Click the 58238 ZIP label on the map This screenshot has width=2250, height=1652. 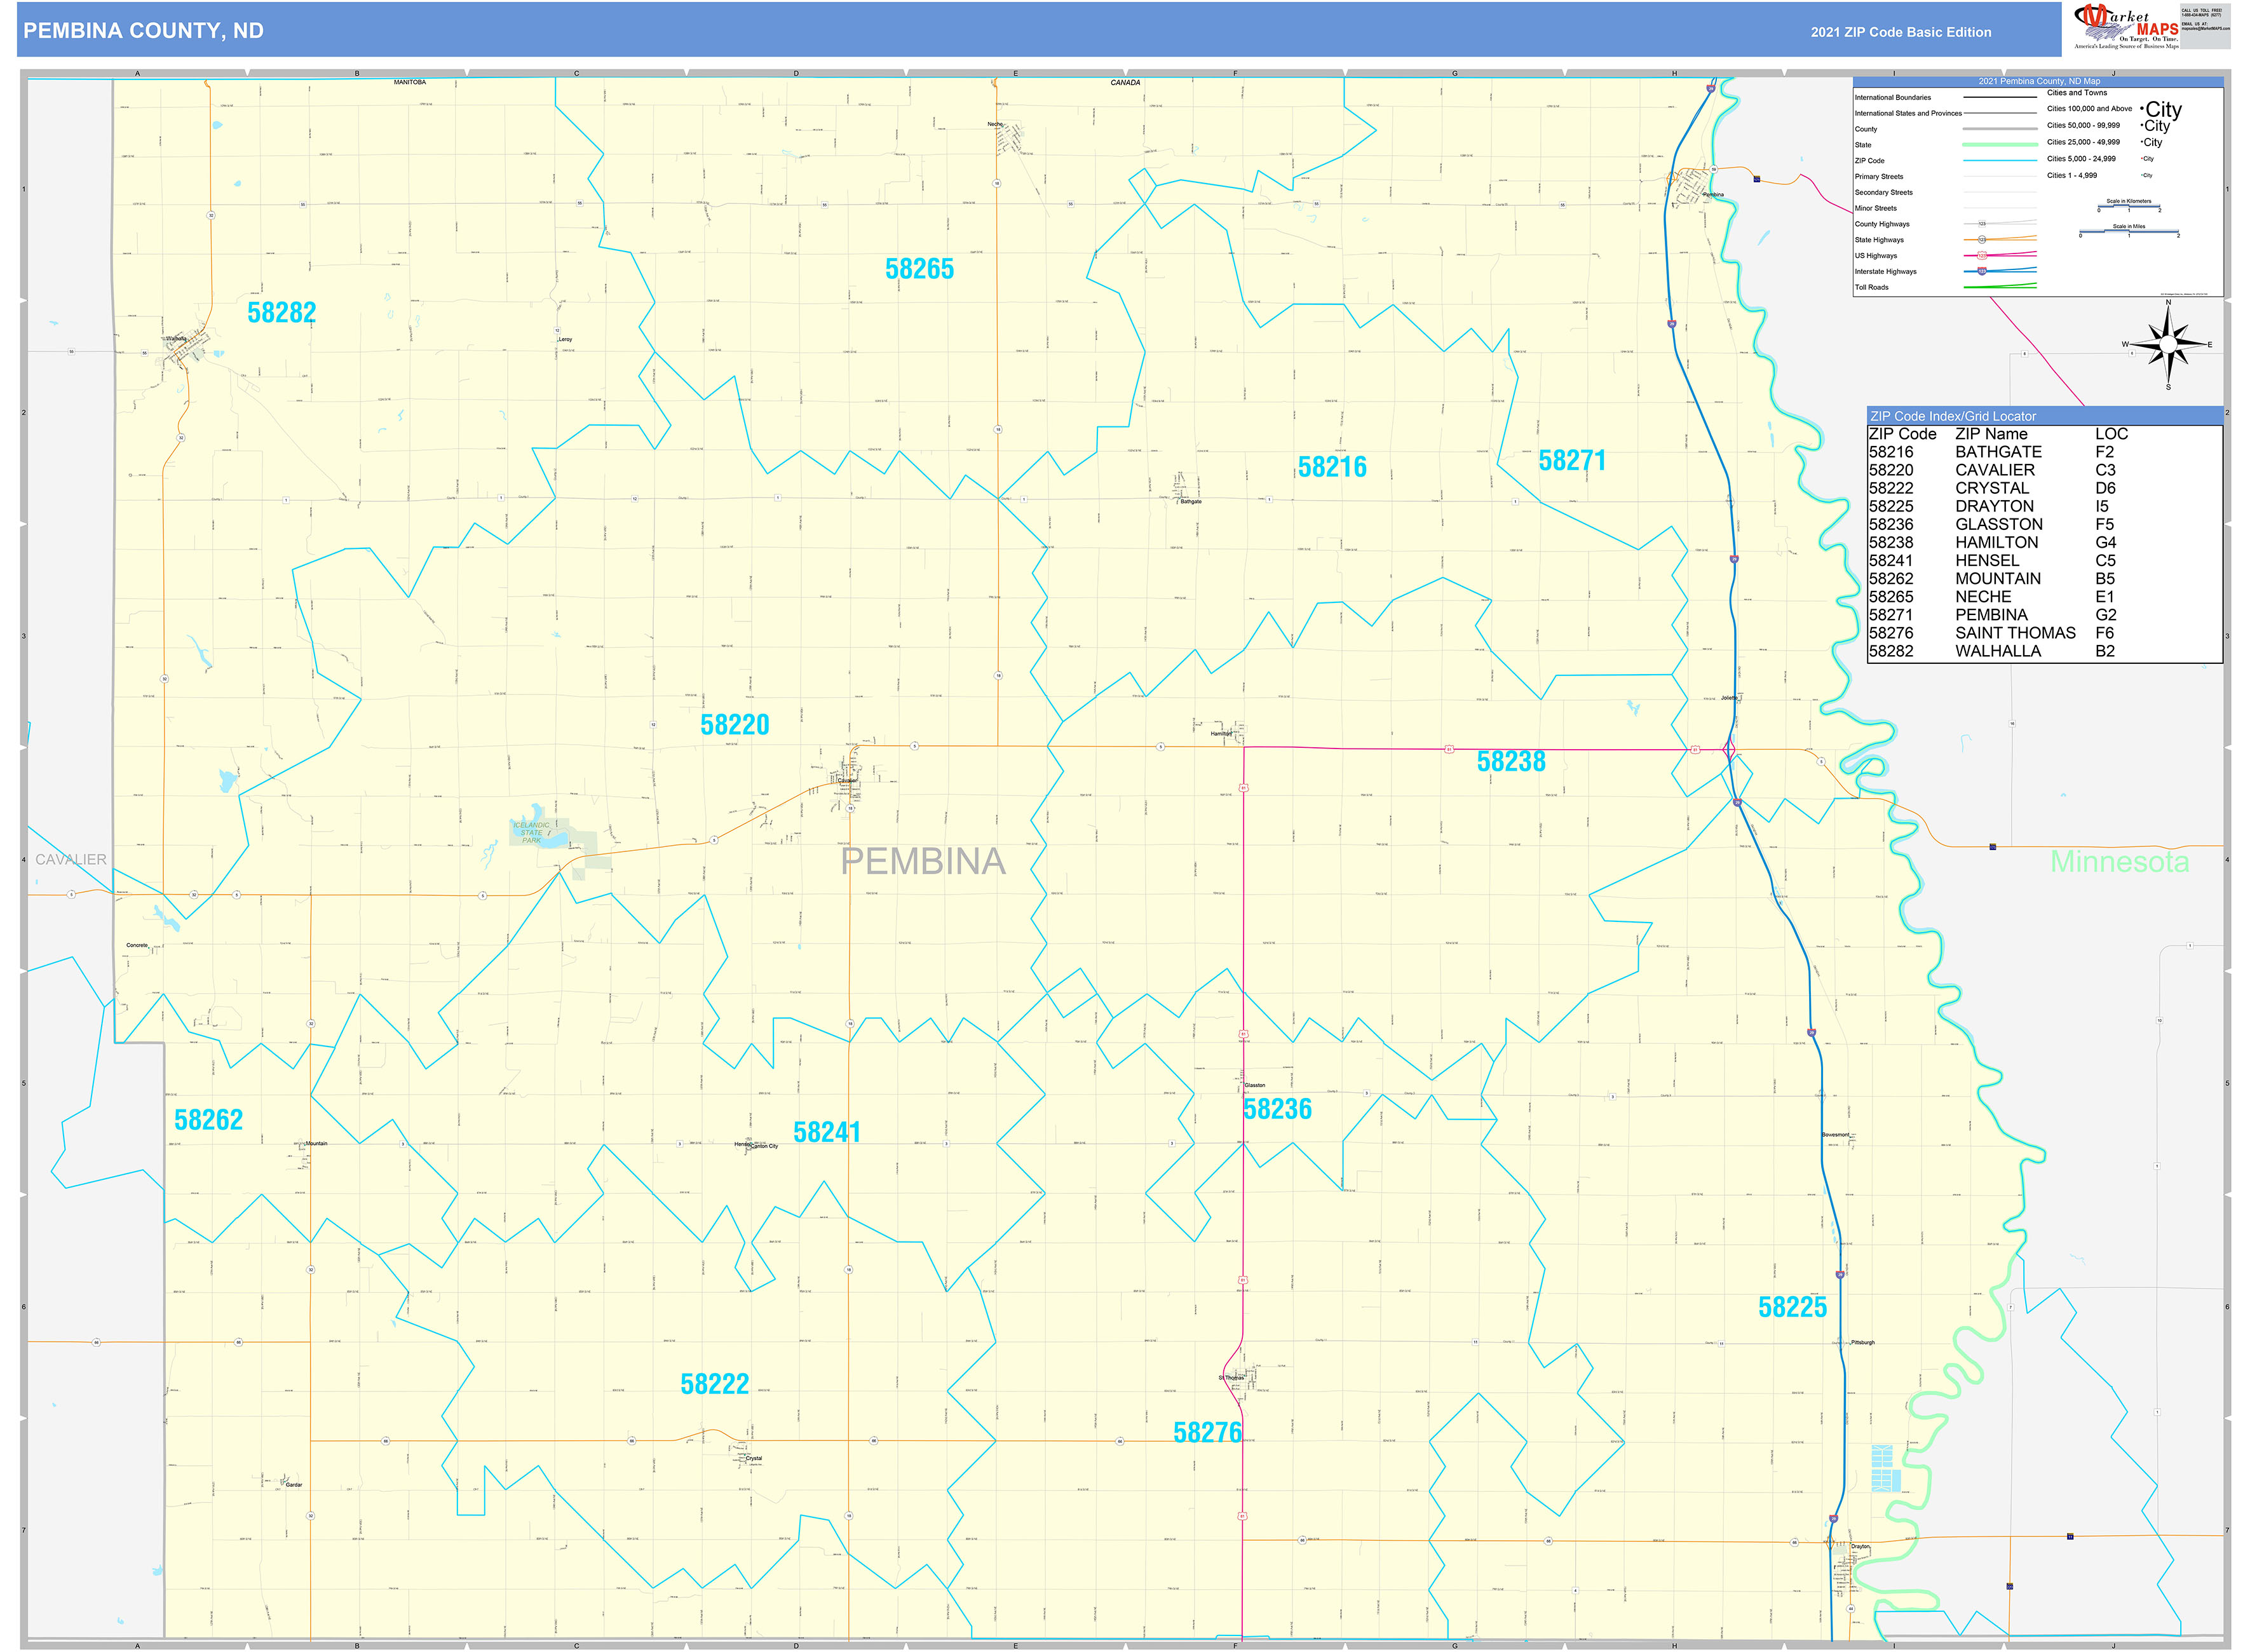(x=1511, y=762)
